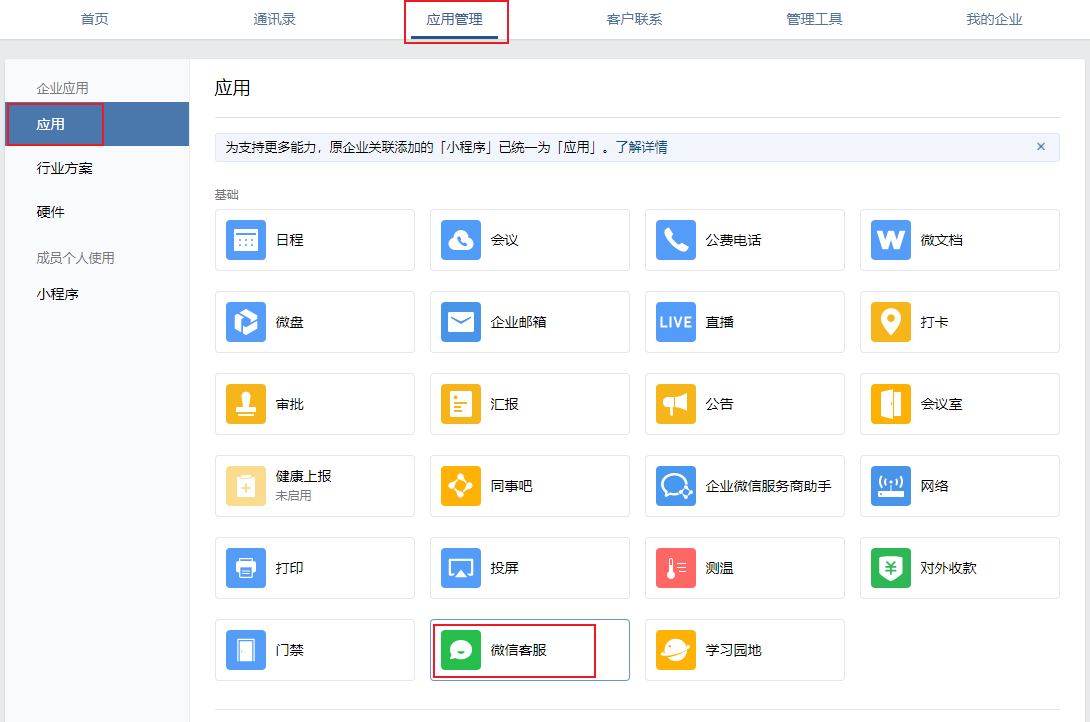Click the 打印 printer icon
The image size is (1090, 722).
point(245,568)
